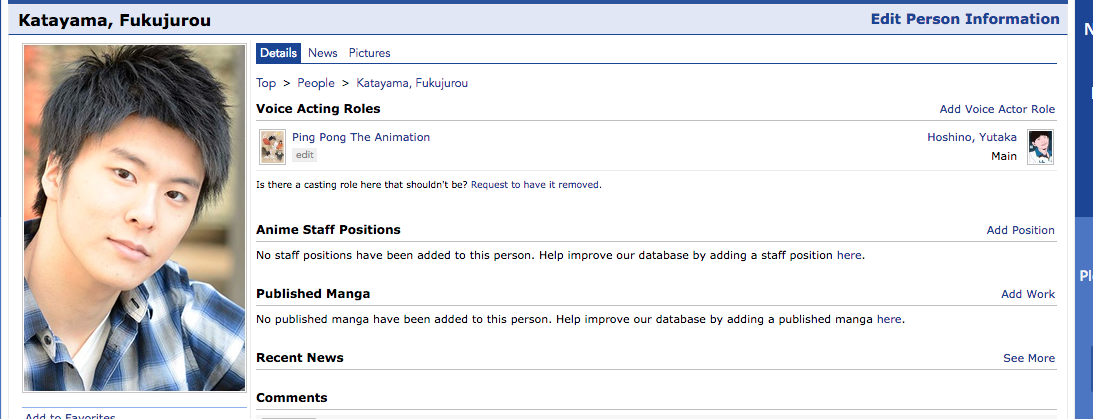This screenshot has width=1093, height=419.
Task: Click Add Work link
Action: tap(1028, 294)
